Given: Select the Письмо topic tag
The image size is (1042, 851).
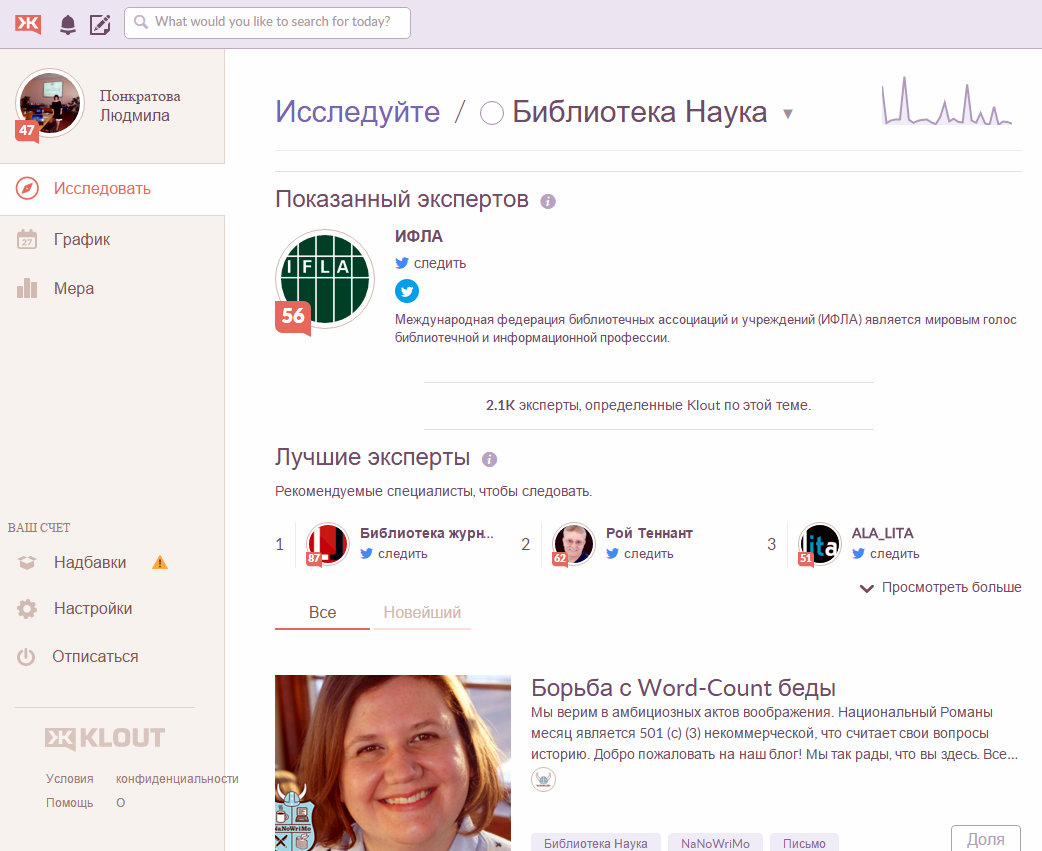Looking at the screenshot, I should click(804, 843).
